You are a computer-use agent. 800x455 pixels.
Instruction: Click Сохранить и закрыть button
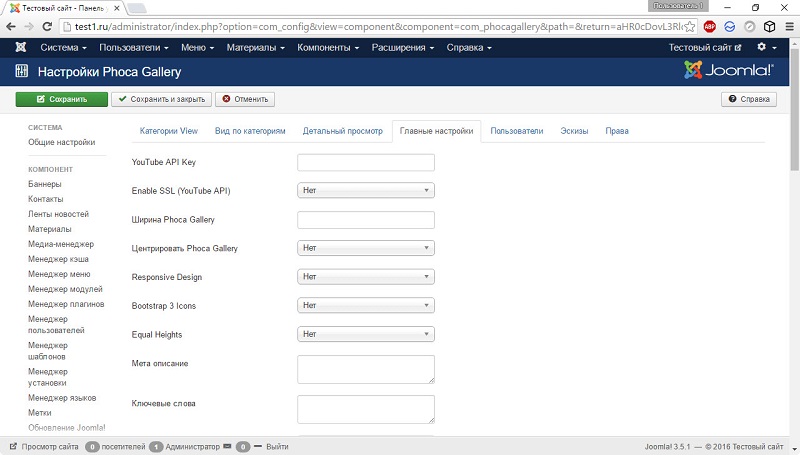click(x=162, y=99)
